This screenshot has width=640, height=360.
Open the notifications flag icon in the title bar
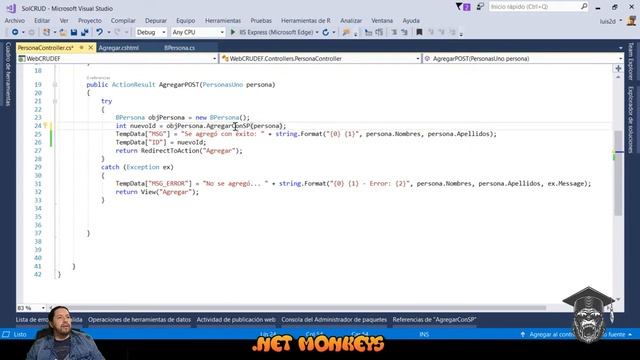tap(463, 7)
